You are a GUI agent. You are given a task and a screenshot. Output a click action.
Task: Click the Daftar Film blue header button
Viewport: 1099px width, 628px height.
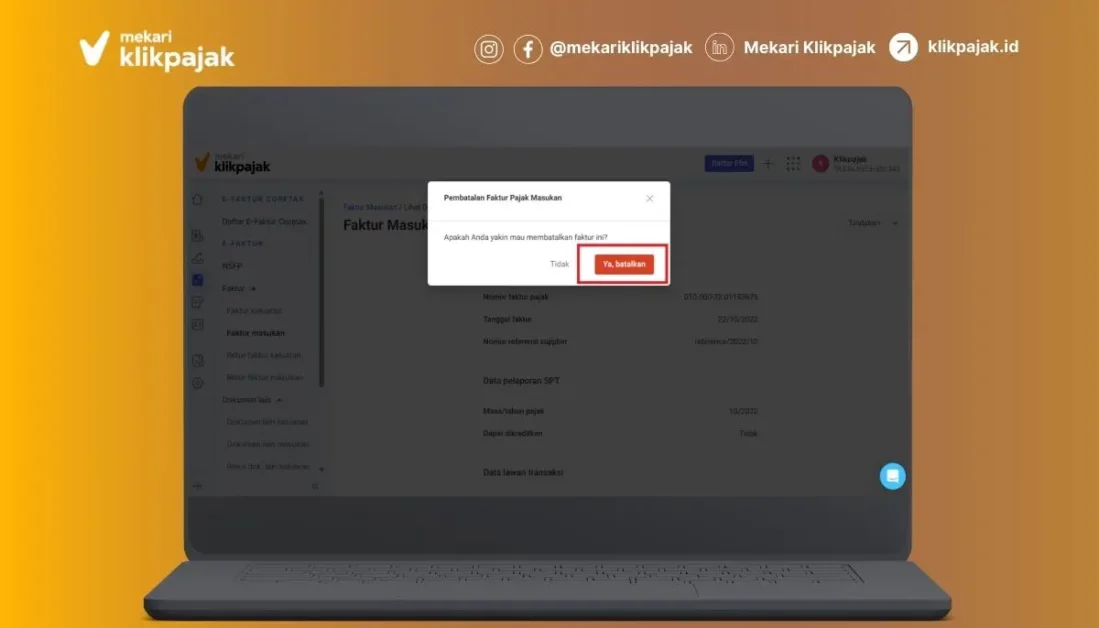pos(729,163)
